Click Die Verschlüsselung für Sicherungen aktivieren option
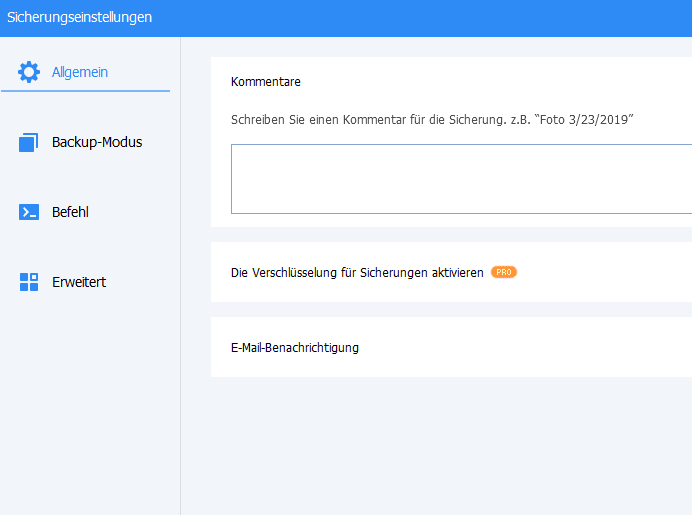 [357, 272]
